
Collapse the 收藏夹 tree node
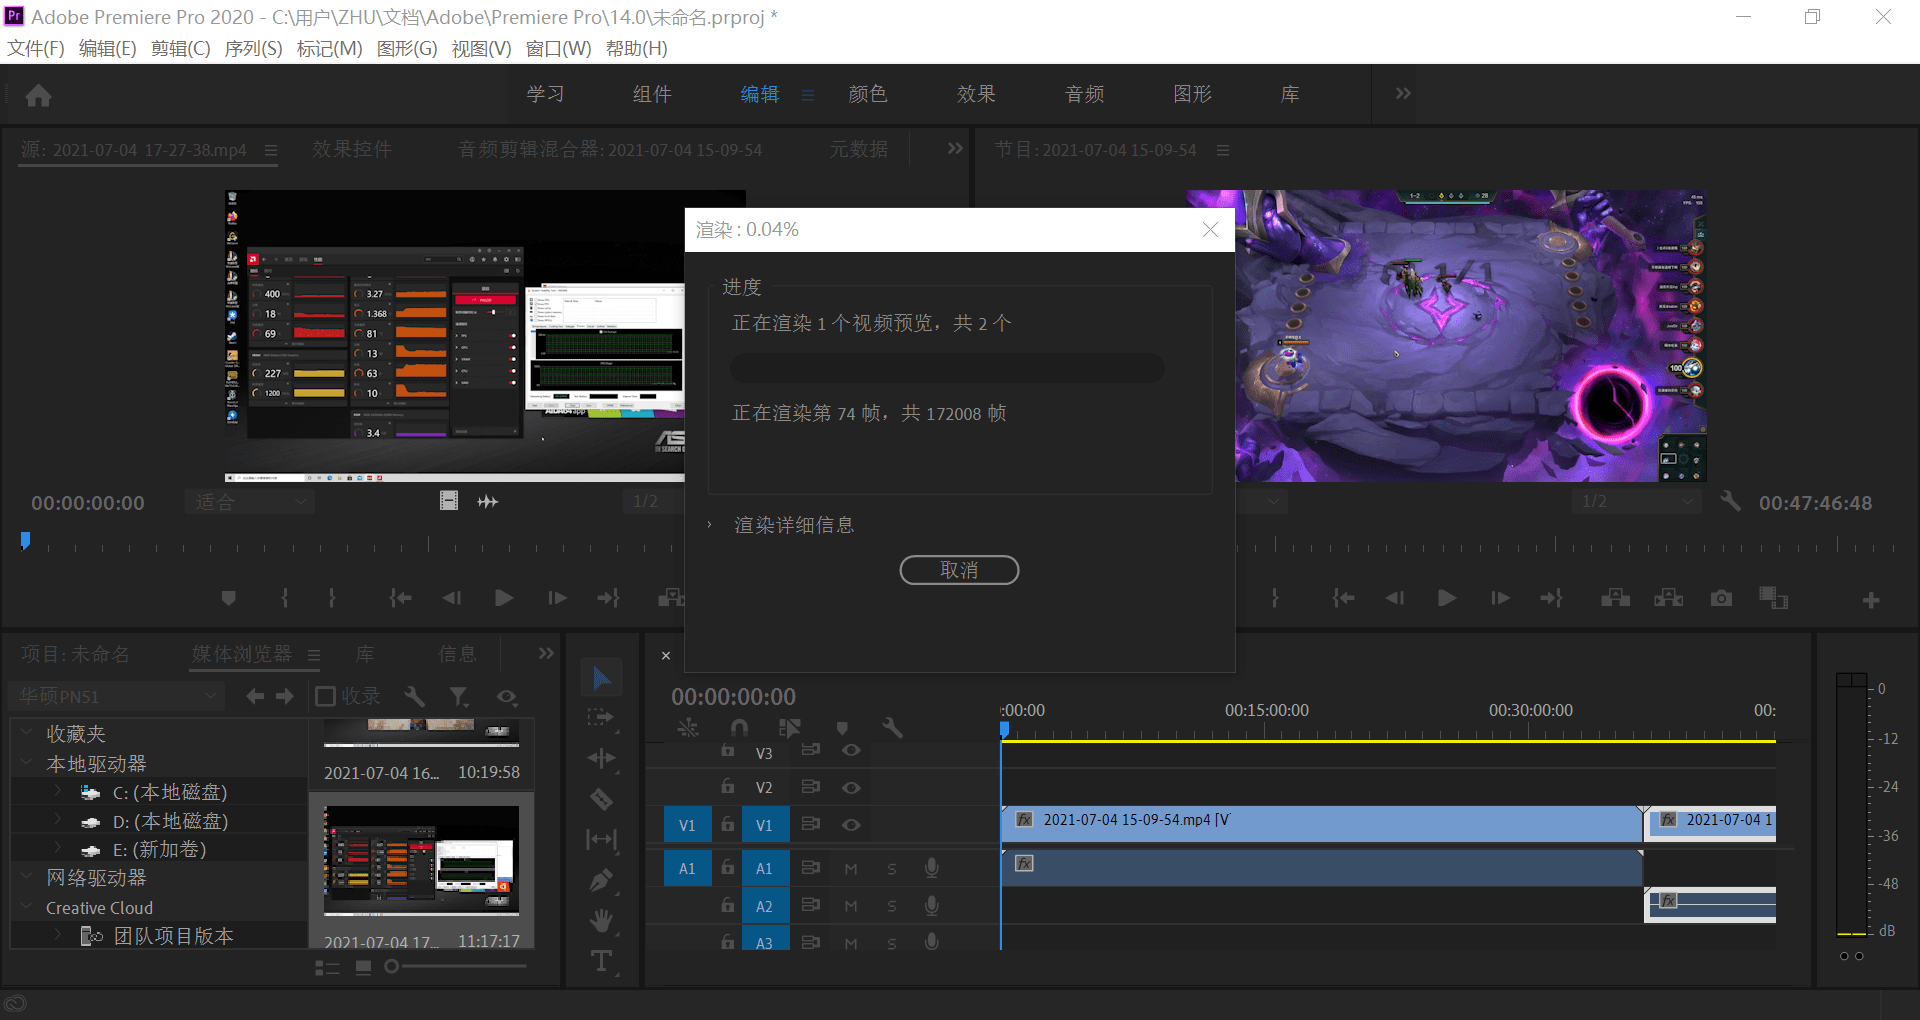26,732
